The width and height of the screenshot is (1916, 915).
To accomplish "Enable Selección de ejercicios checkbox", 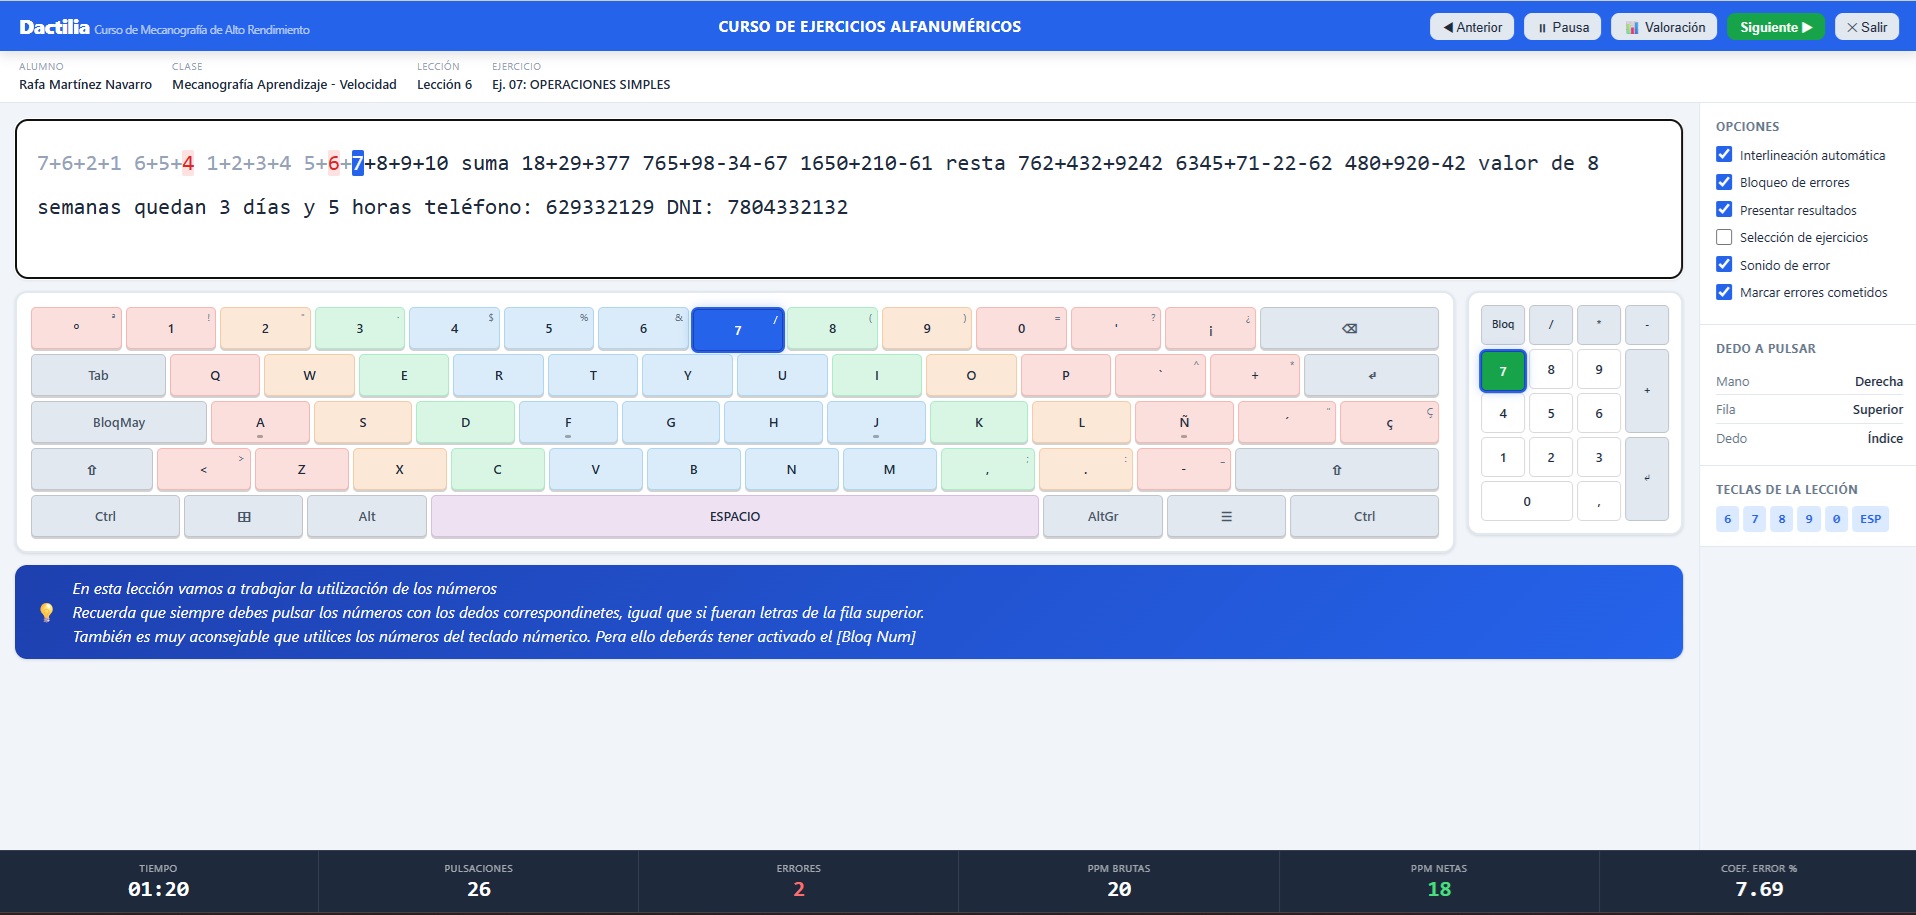I will click(1724, 237).
